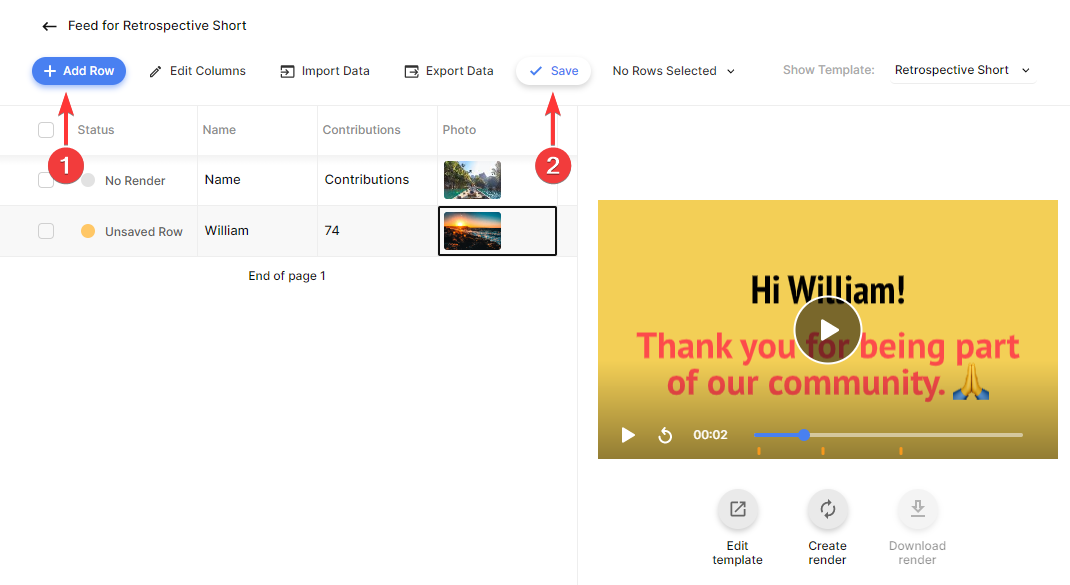1070x585 pixels.
Task: Check the No Render row checkbox
Action: (x=46, y=180)
